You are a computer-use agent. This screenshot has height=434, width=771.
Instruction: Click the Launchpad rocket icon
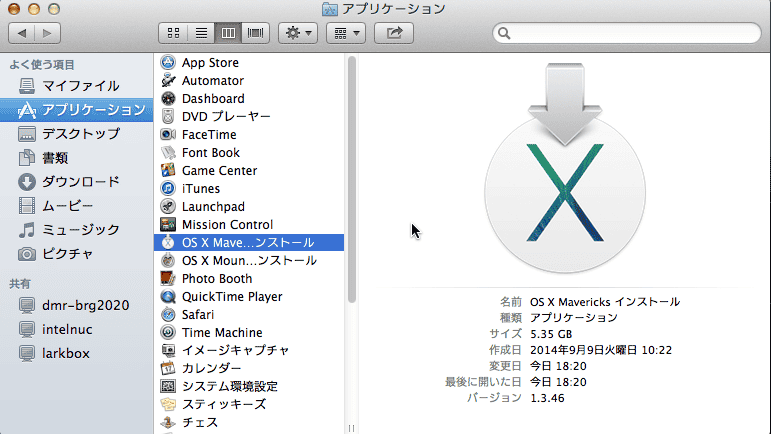(168, 206)
